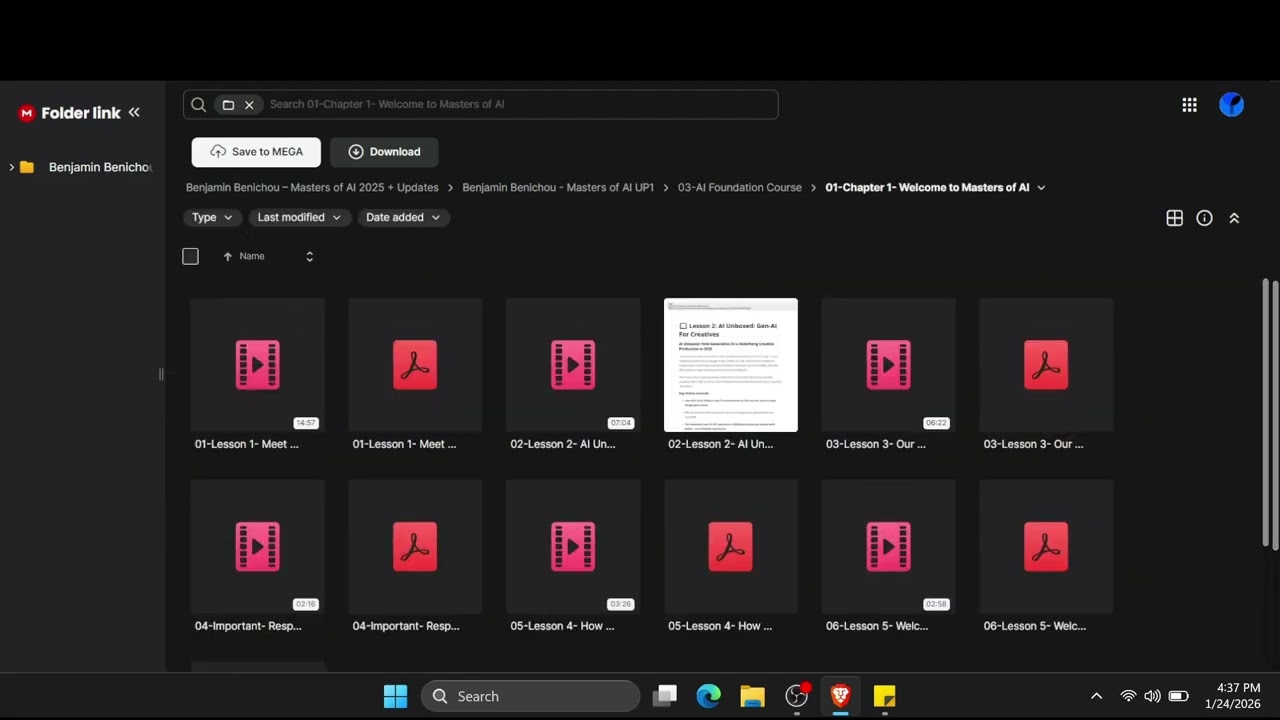Expand the current folder breadcrumb dropdown arrow
The image size is (1280, 720).
tap(1041, 188)
